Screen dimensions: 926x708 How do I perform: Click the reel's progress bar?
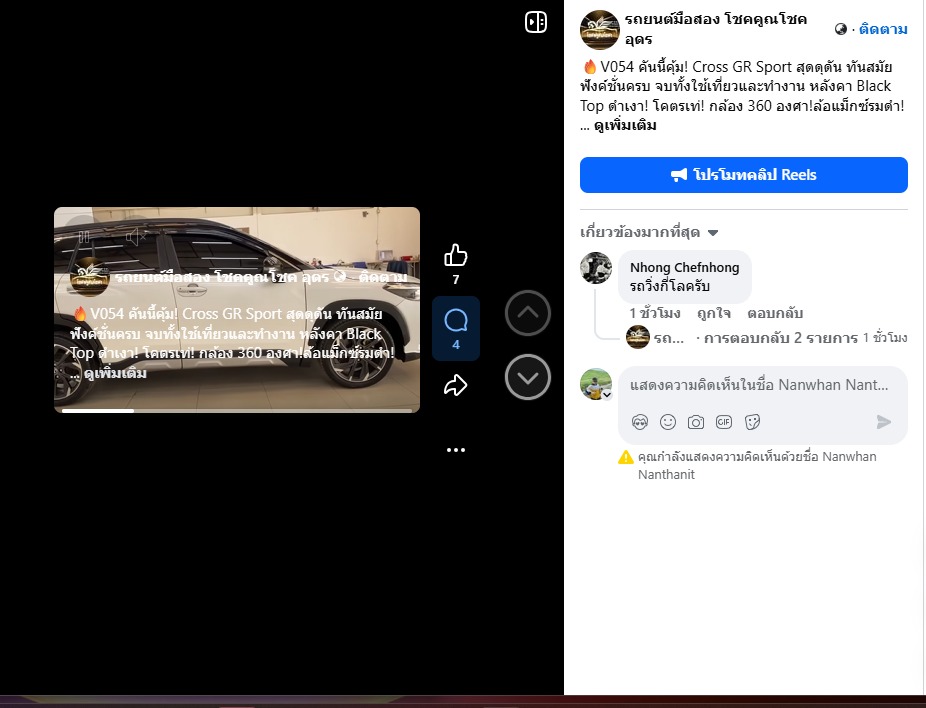237,410
